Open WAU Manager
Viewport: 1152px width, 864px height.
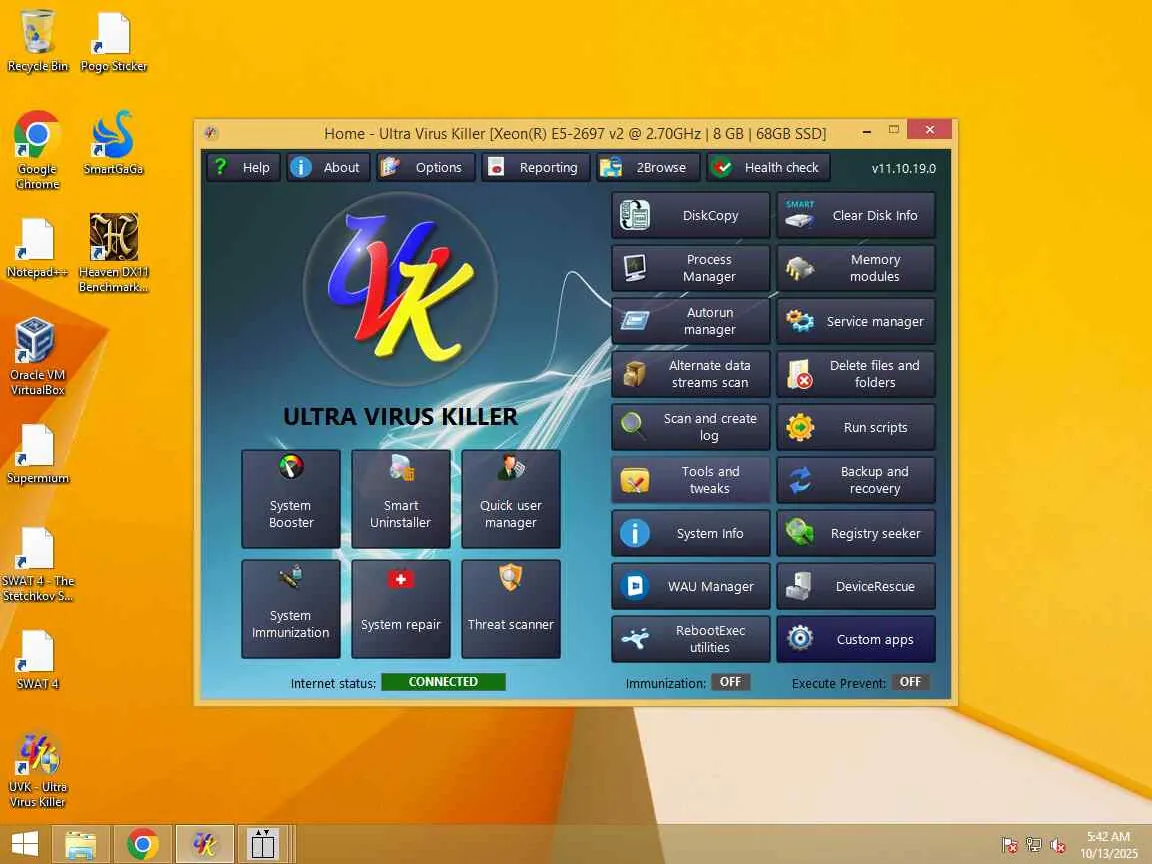point(691,586)
